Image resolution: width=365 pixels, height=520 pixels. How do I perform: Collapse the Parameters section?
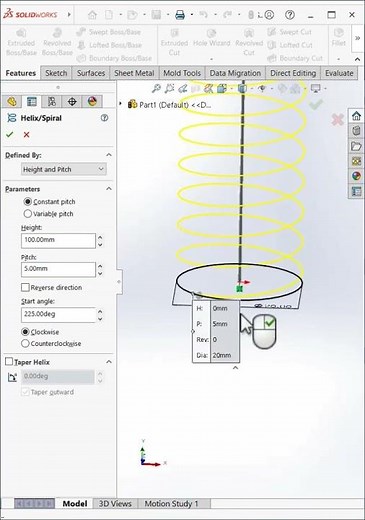pos(109,189)
